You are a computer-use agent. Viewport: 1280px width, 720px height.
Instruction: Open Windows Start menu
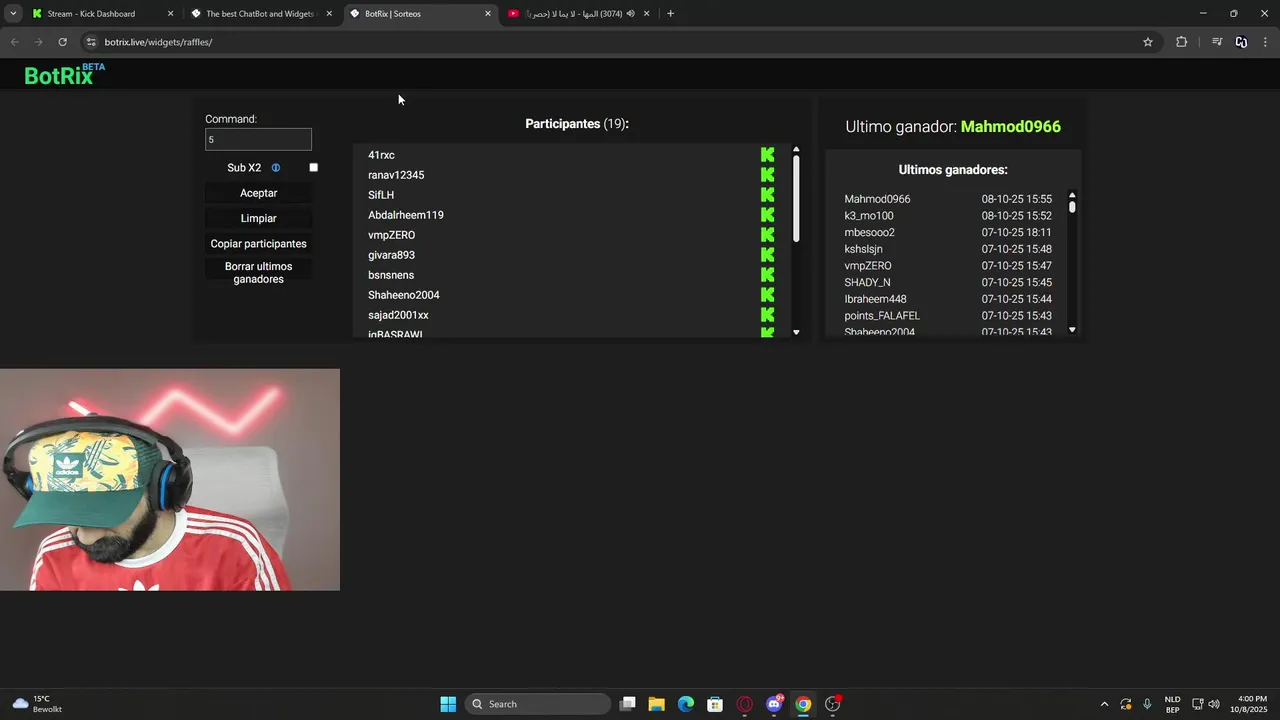pyautogui.click(x=448, y=704)
